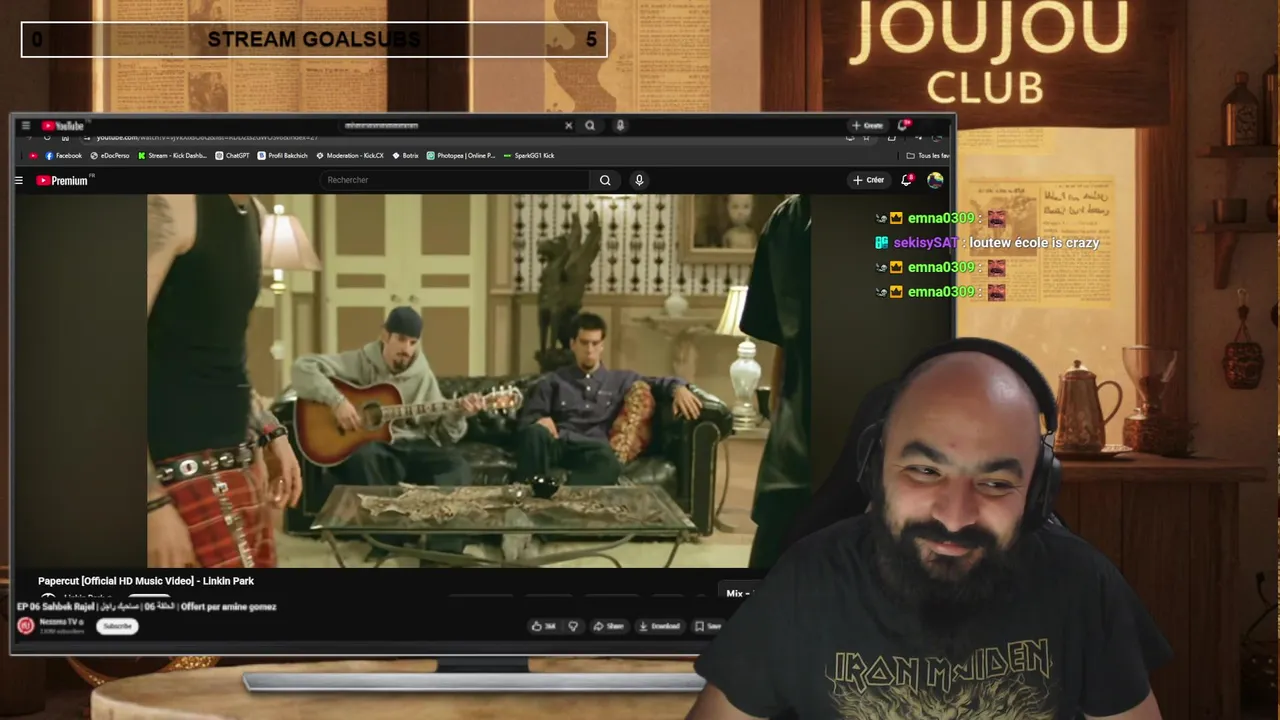Click the Share button under the video
1280x720 pixels.
pyautogui.click(x=608, y=626)
